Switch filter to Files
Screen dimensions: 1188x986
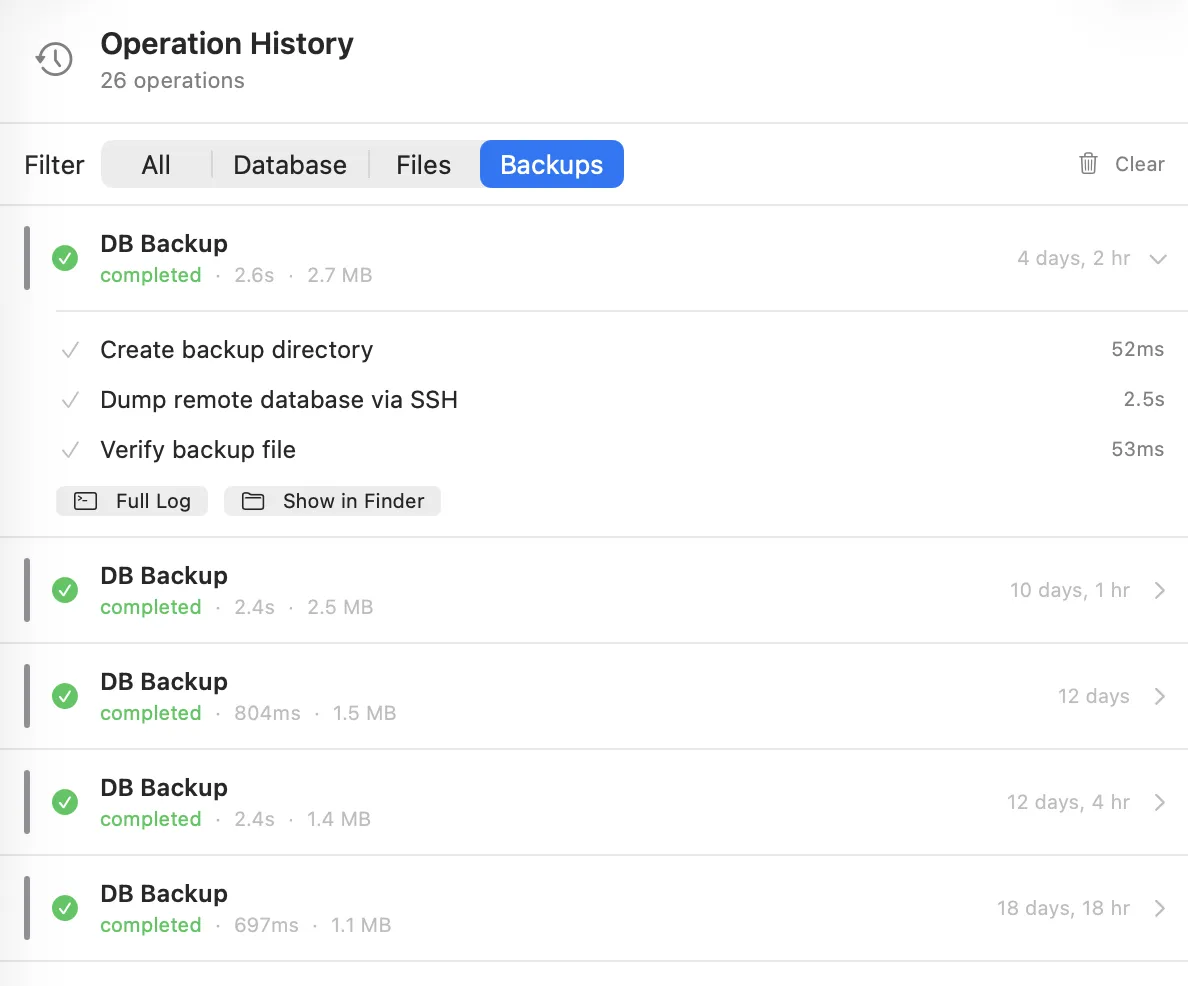(424, 164)
